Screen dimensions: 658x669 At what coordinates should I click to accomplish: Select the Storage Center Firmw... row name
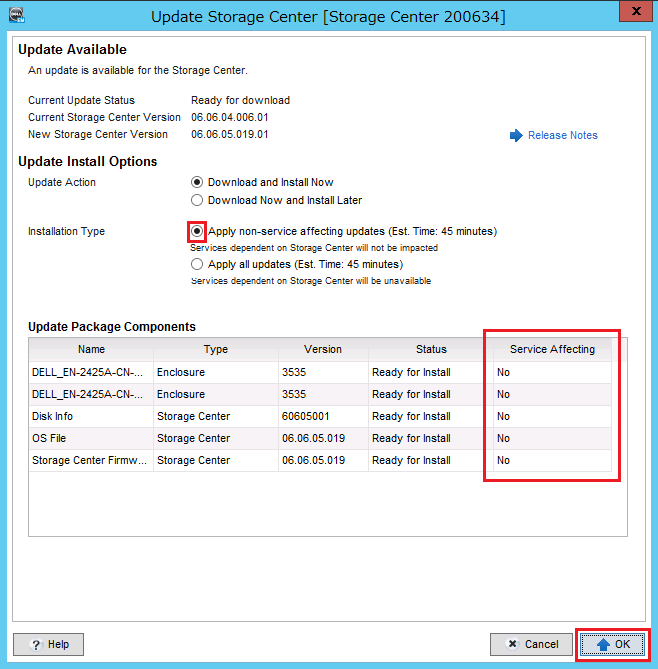[x=89, y=460]
